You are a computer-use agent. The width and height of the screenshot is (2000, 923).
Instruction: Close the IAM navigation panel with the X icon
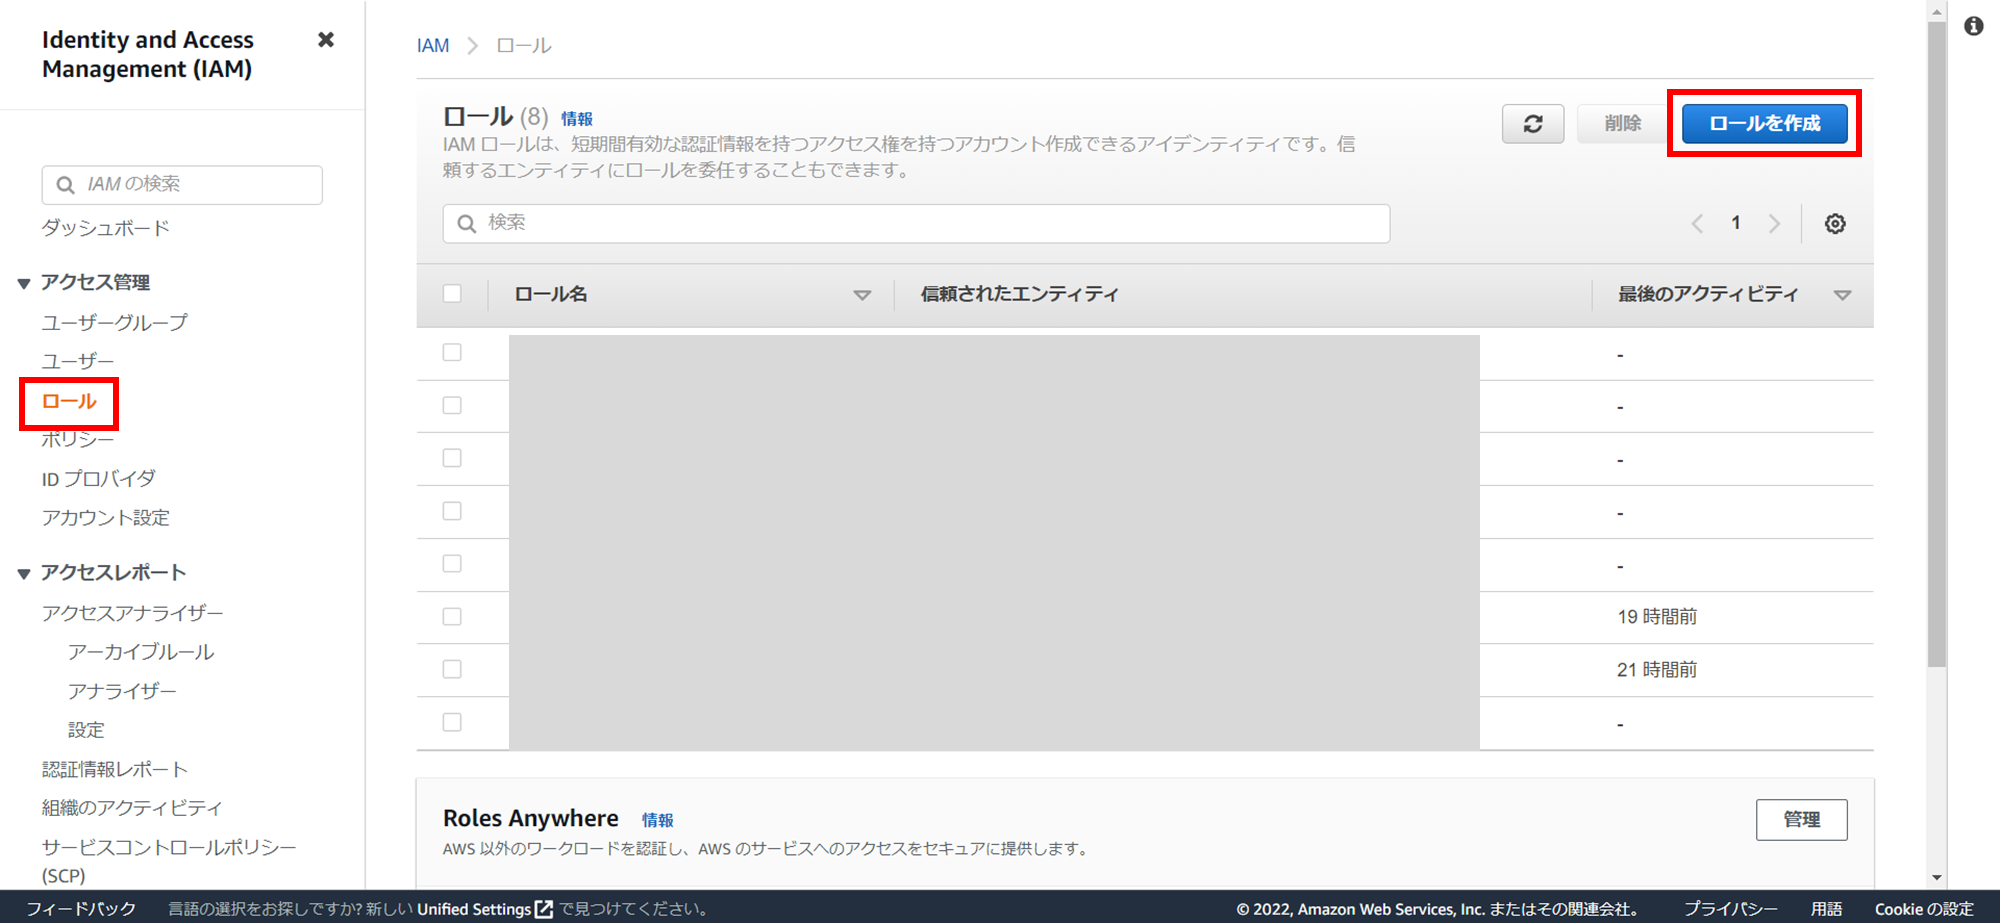click(326, 39)
